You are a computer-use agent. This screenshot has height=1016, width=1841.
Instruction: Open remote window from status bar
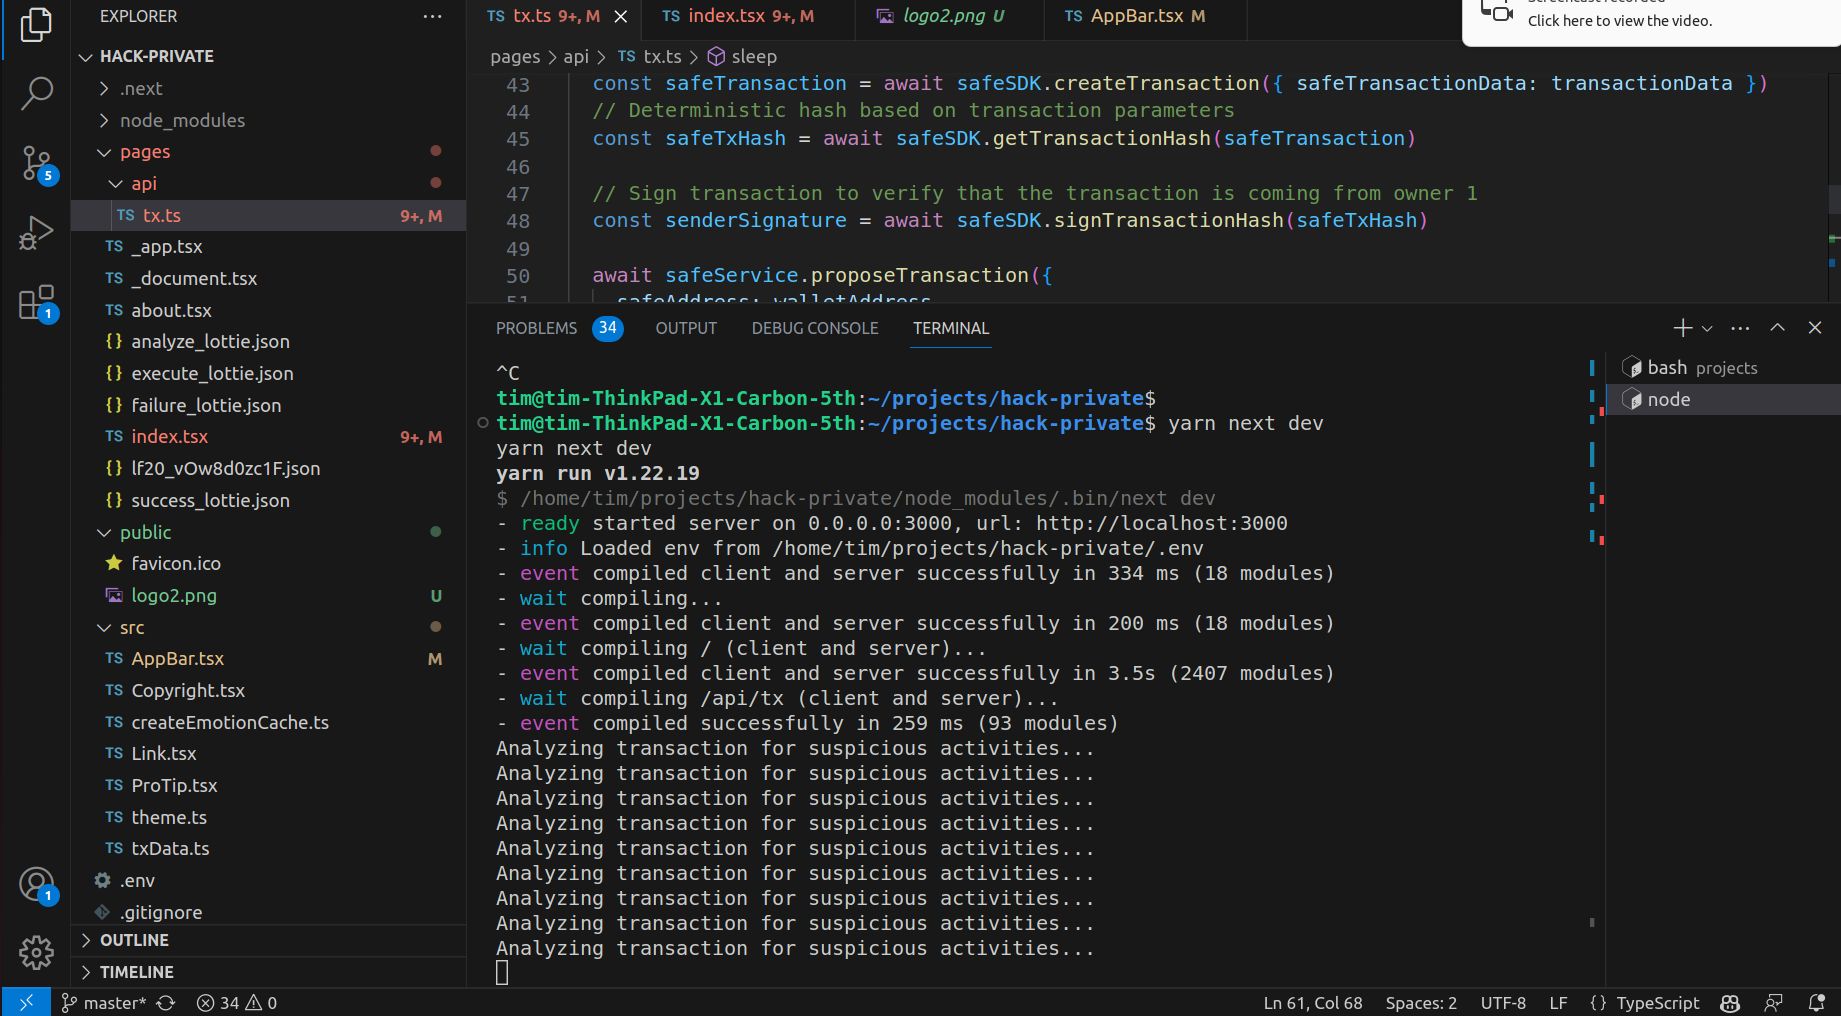(x=26, y=1002)
